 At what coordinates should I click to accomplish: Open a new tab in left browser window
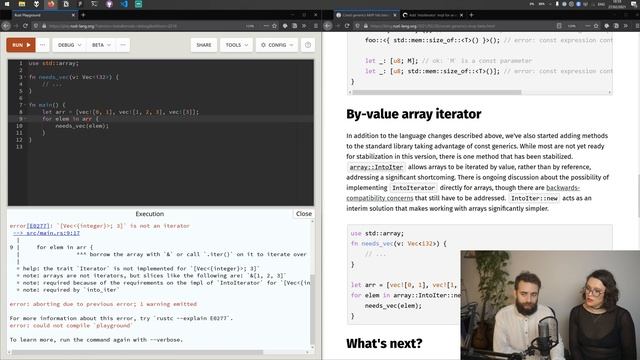coord(83,15)
